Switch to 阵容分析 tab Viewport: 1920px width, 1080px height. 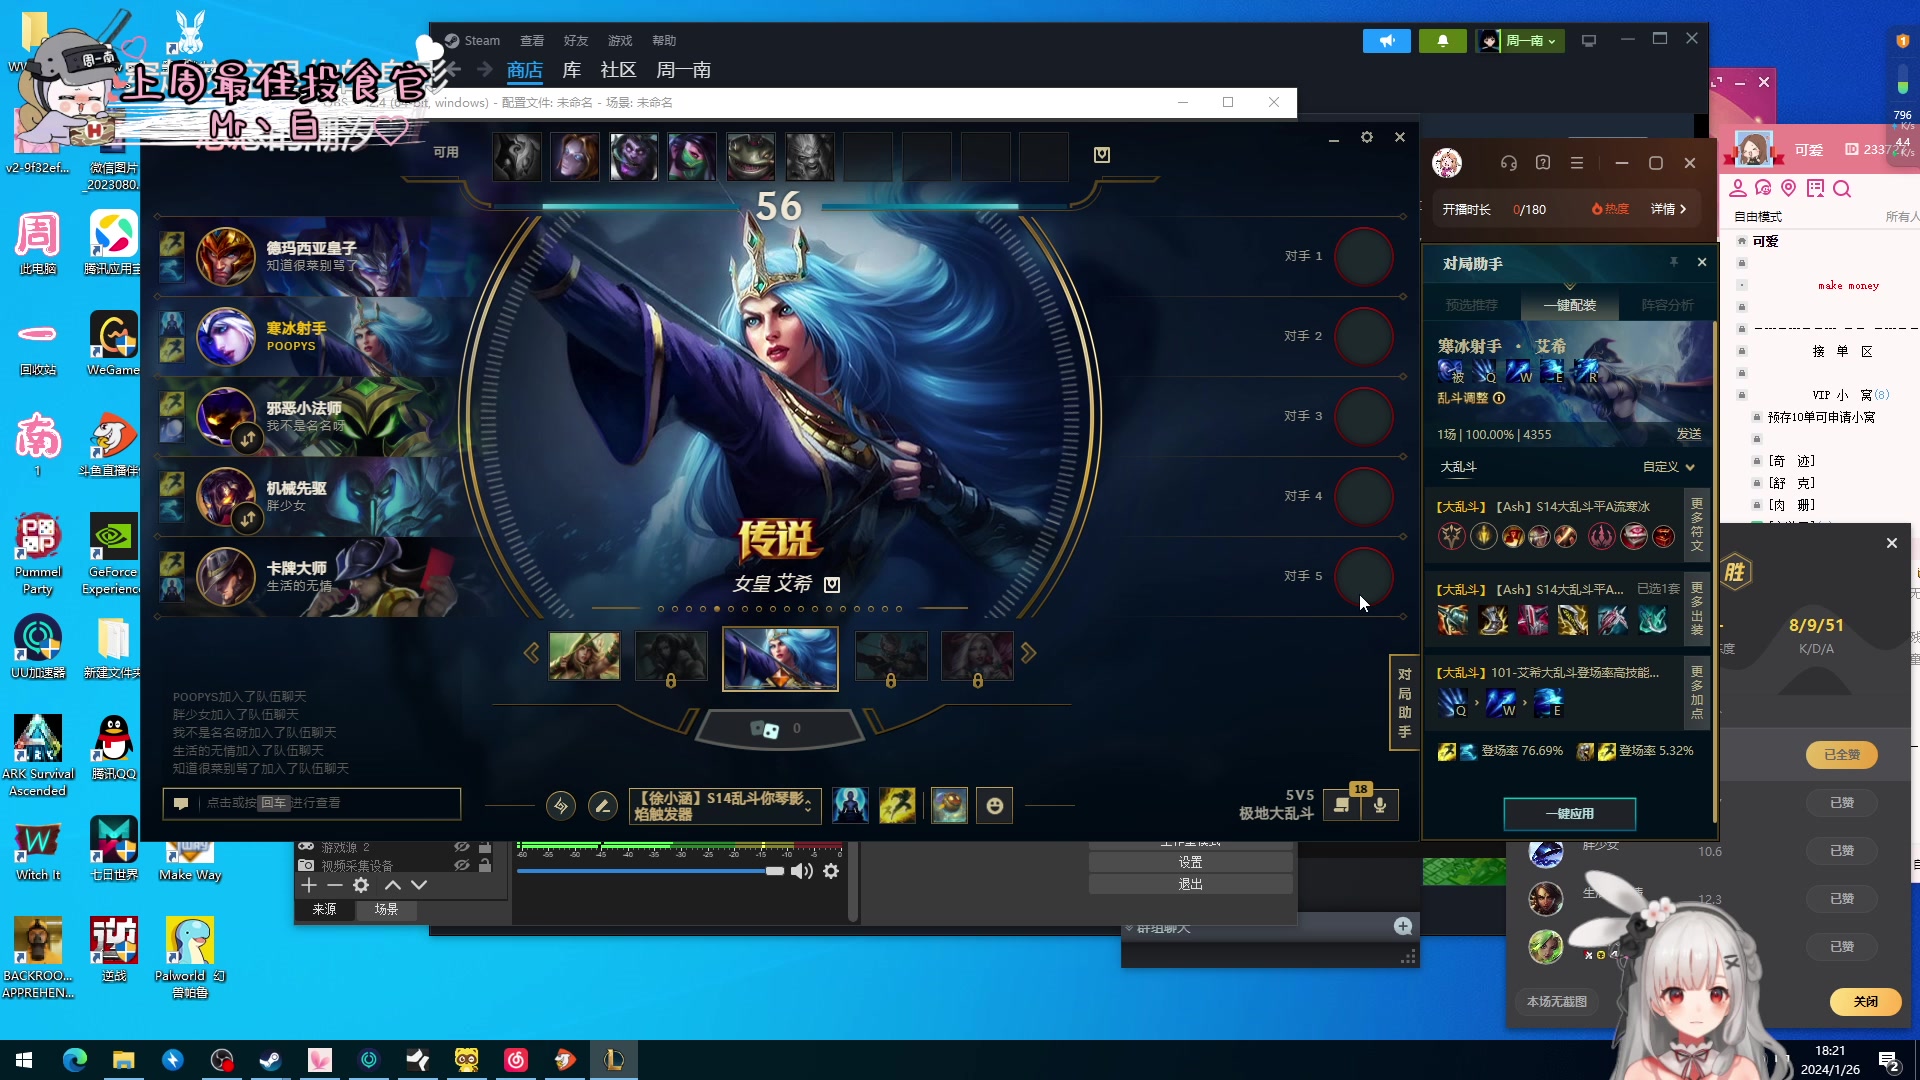click(x=1667, y=305)
